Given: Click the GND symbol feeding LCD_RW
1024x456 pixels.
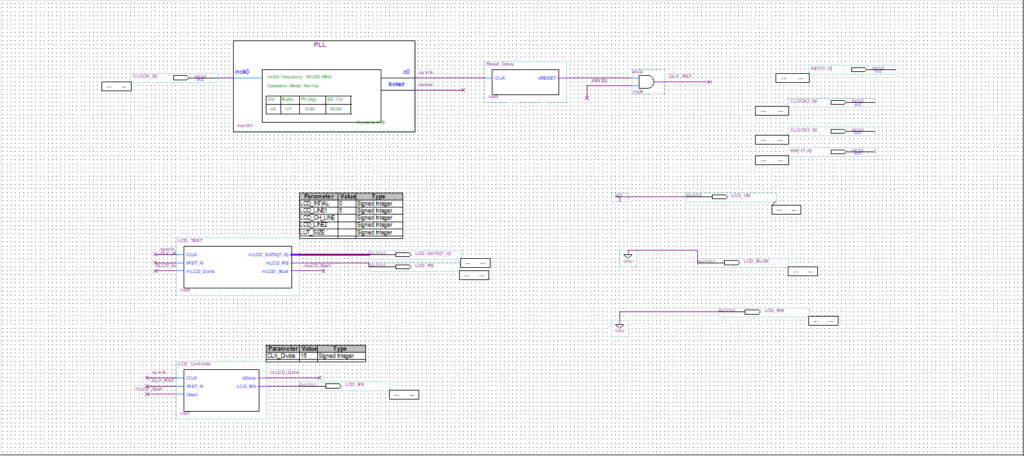Looking at the screenshot, I should [x=620, y=326].
